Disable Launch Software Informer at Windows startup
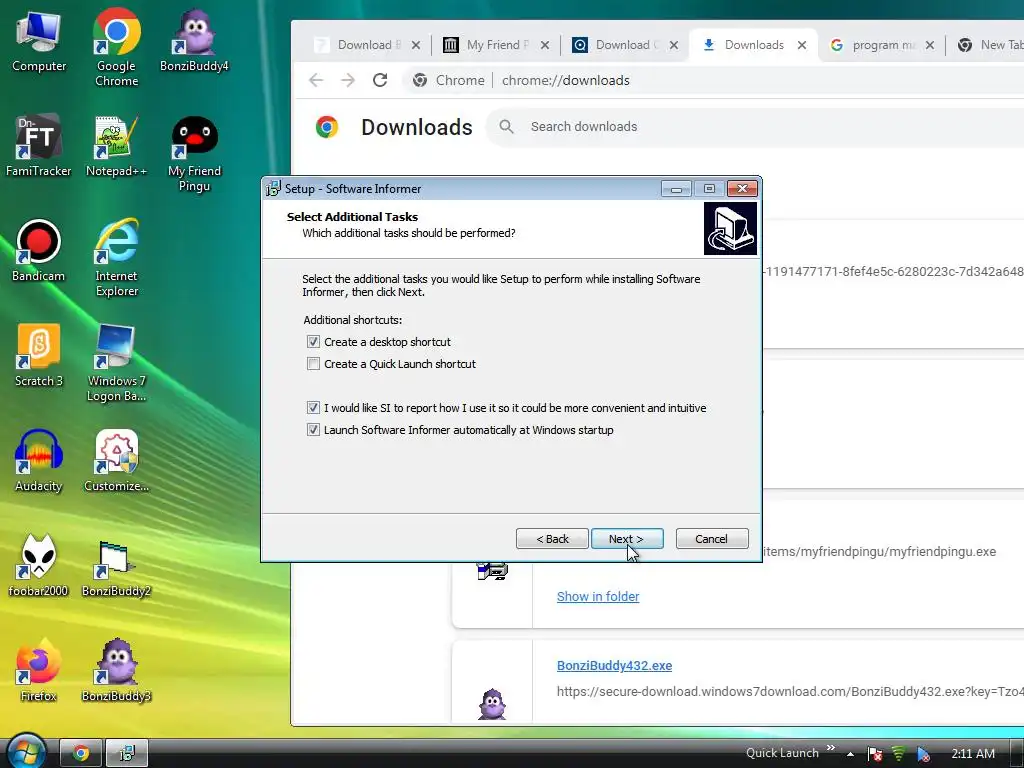 pos(313,430)
